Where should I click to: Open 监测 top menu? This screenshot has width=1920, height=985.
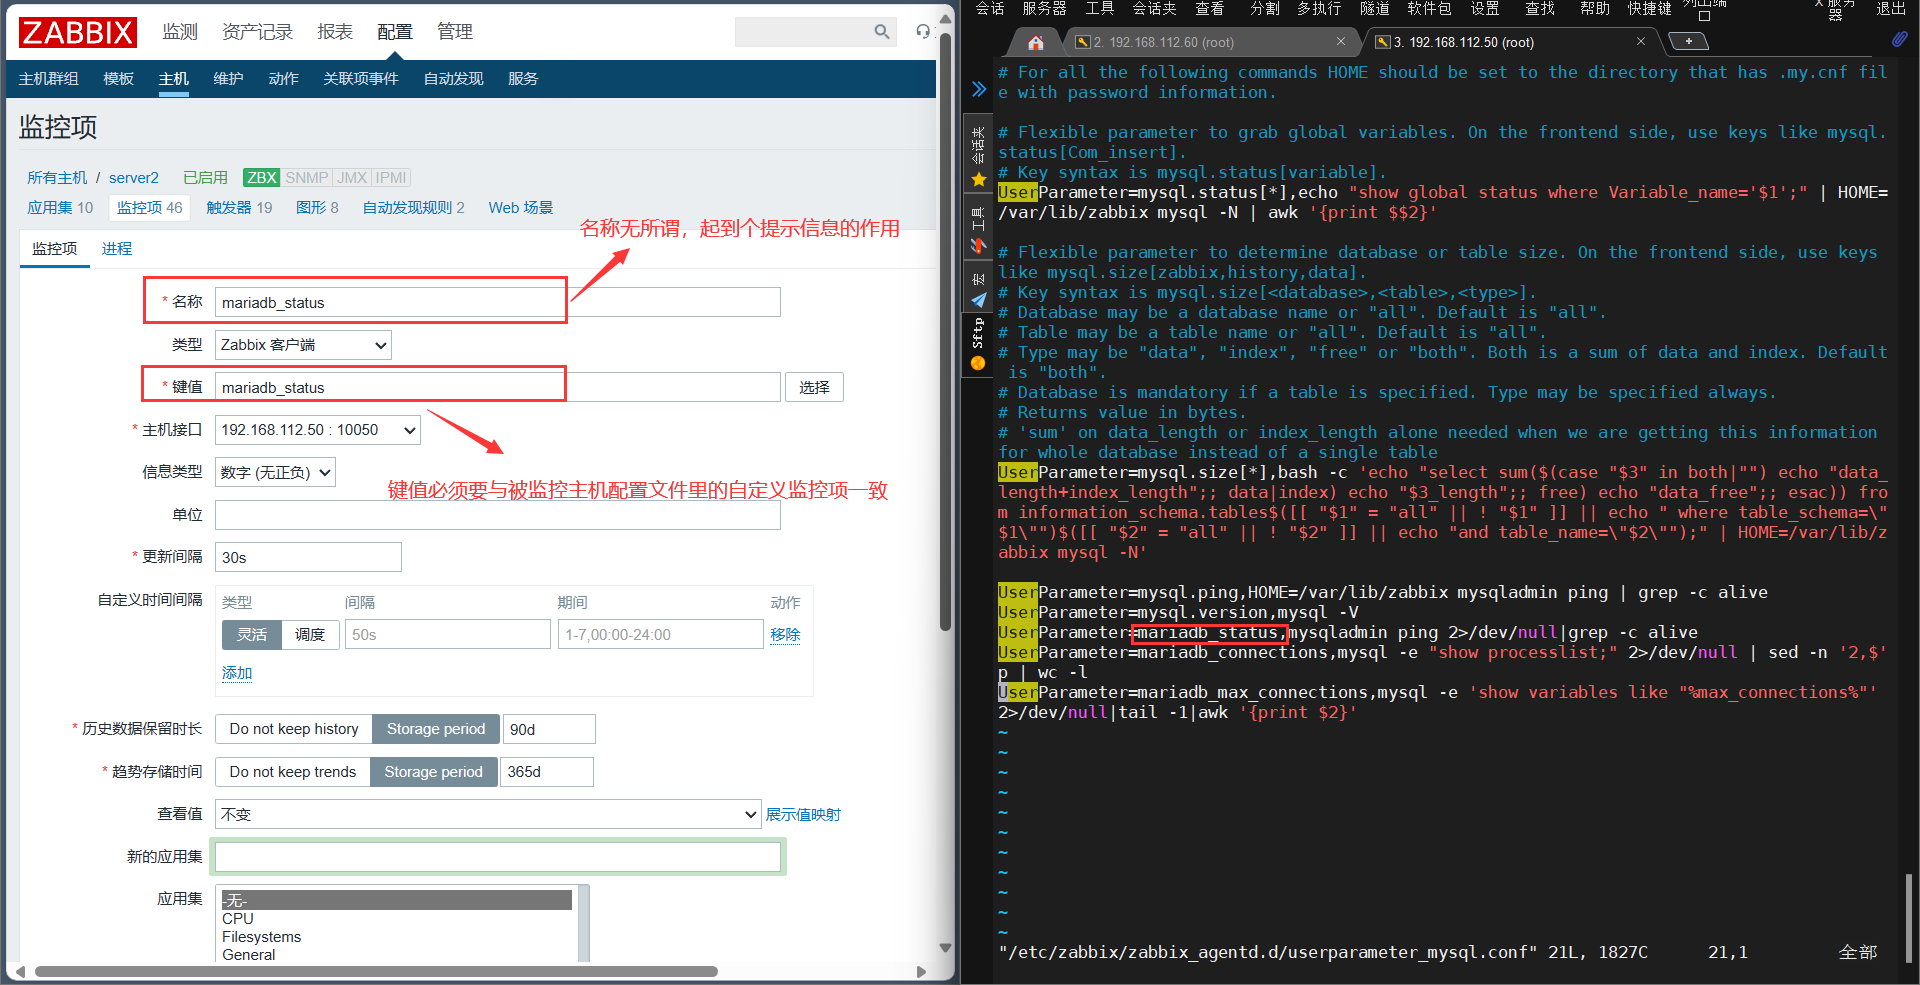click(x=180, y=32)
